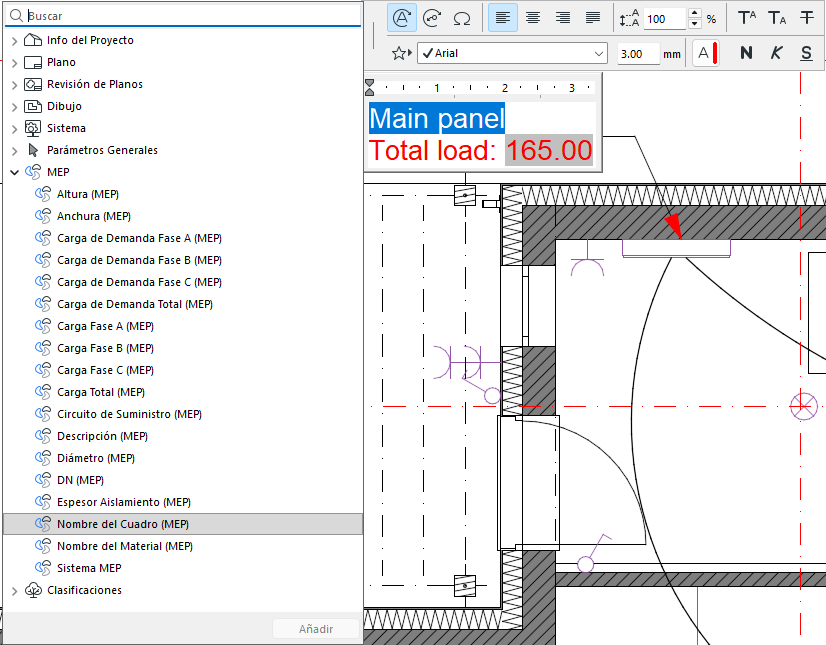Click the MEP category icon
This screenshot has width=826, height=645.
click(x=33, y=172)
